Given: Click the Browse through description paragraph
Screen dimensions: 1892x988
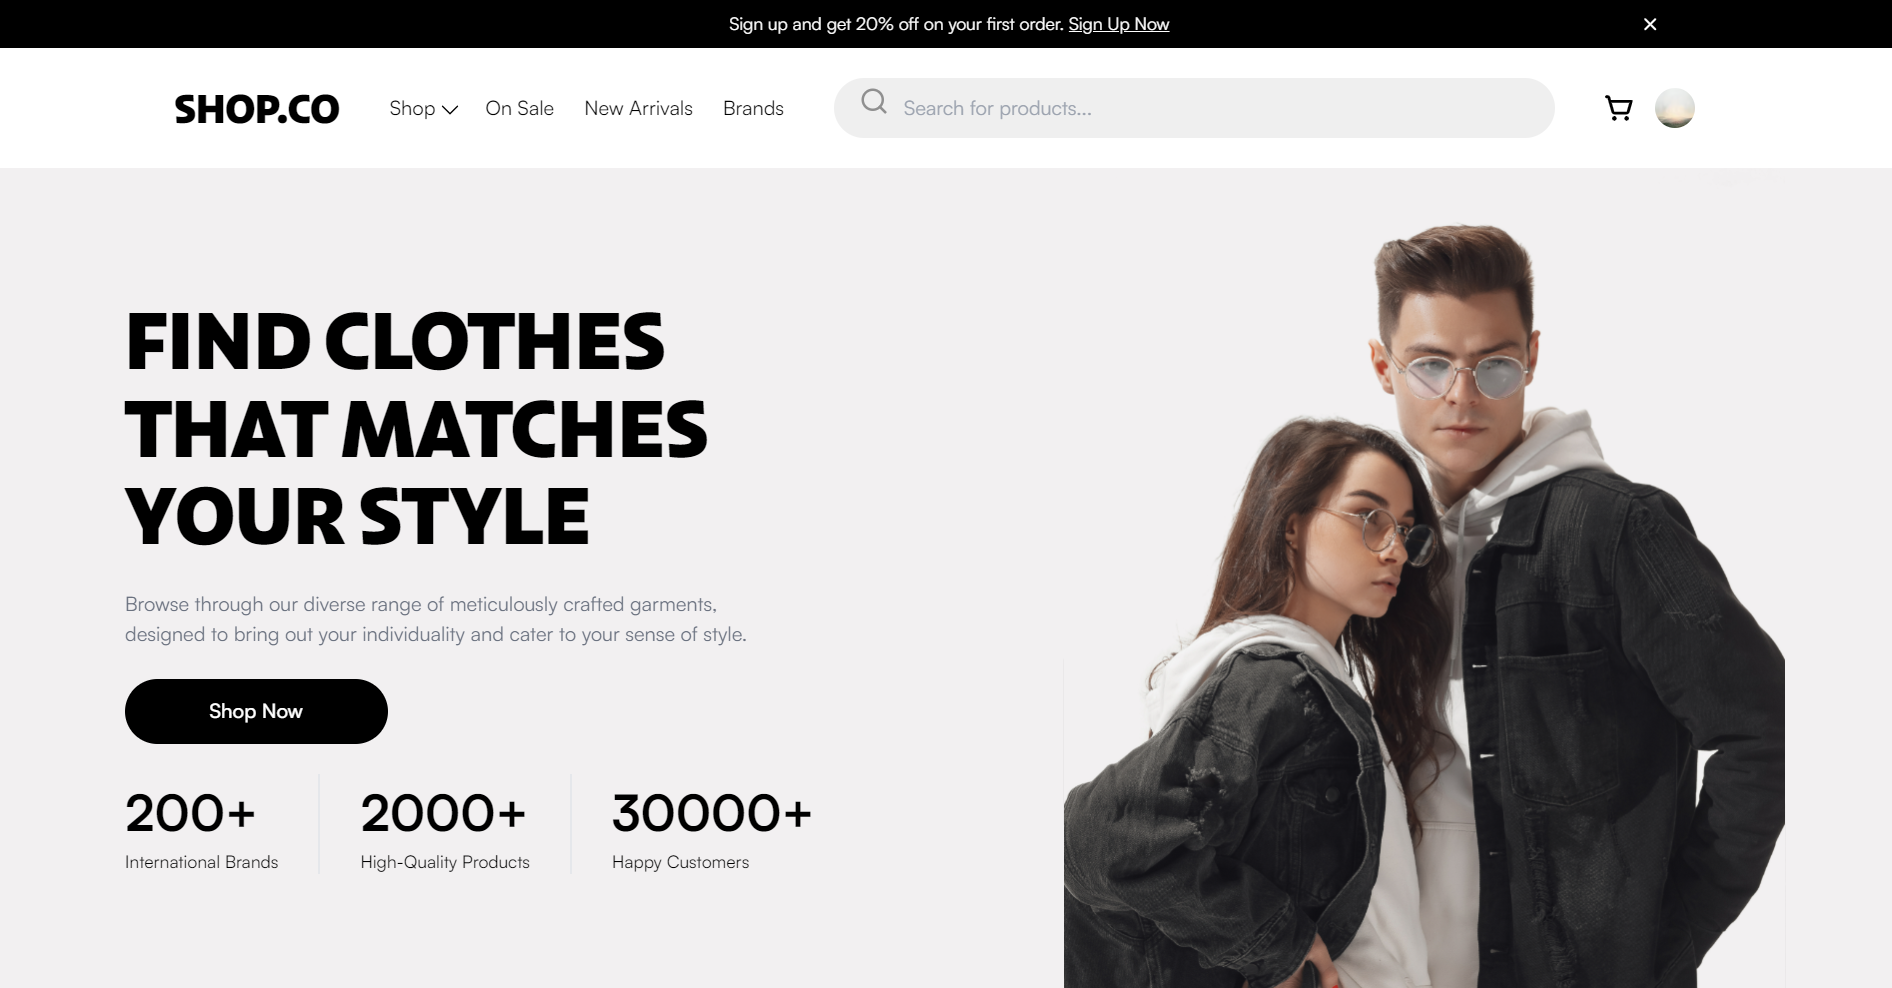Looking at the screenshot, I should (436, 619).
